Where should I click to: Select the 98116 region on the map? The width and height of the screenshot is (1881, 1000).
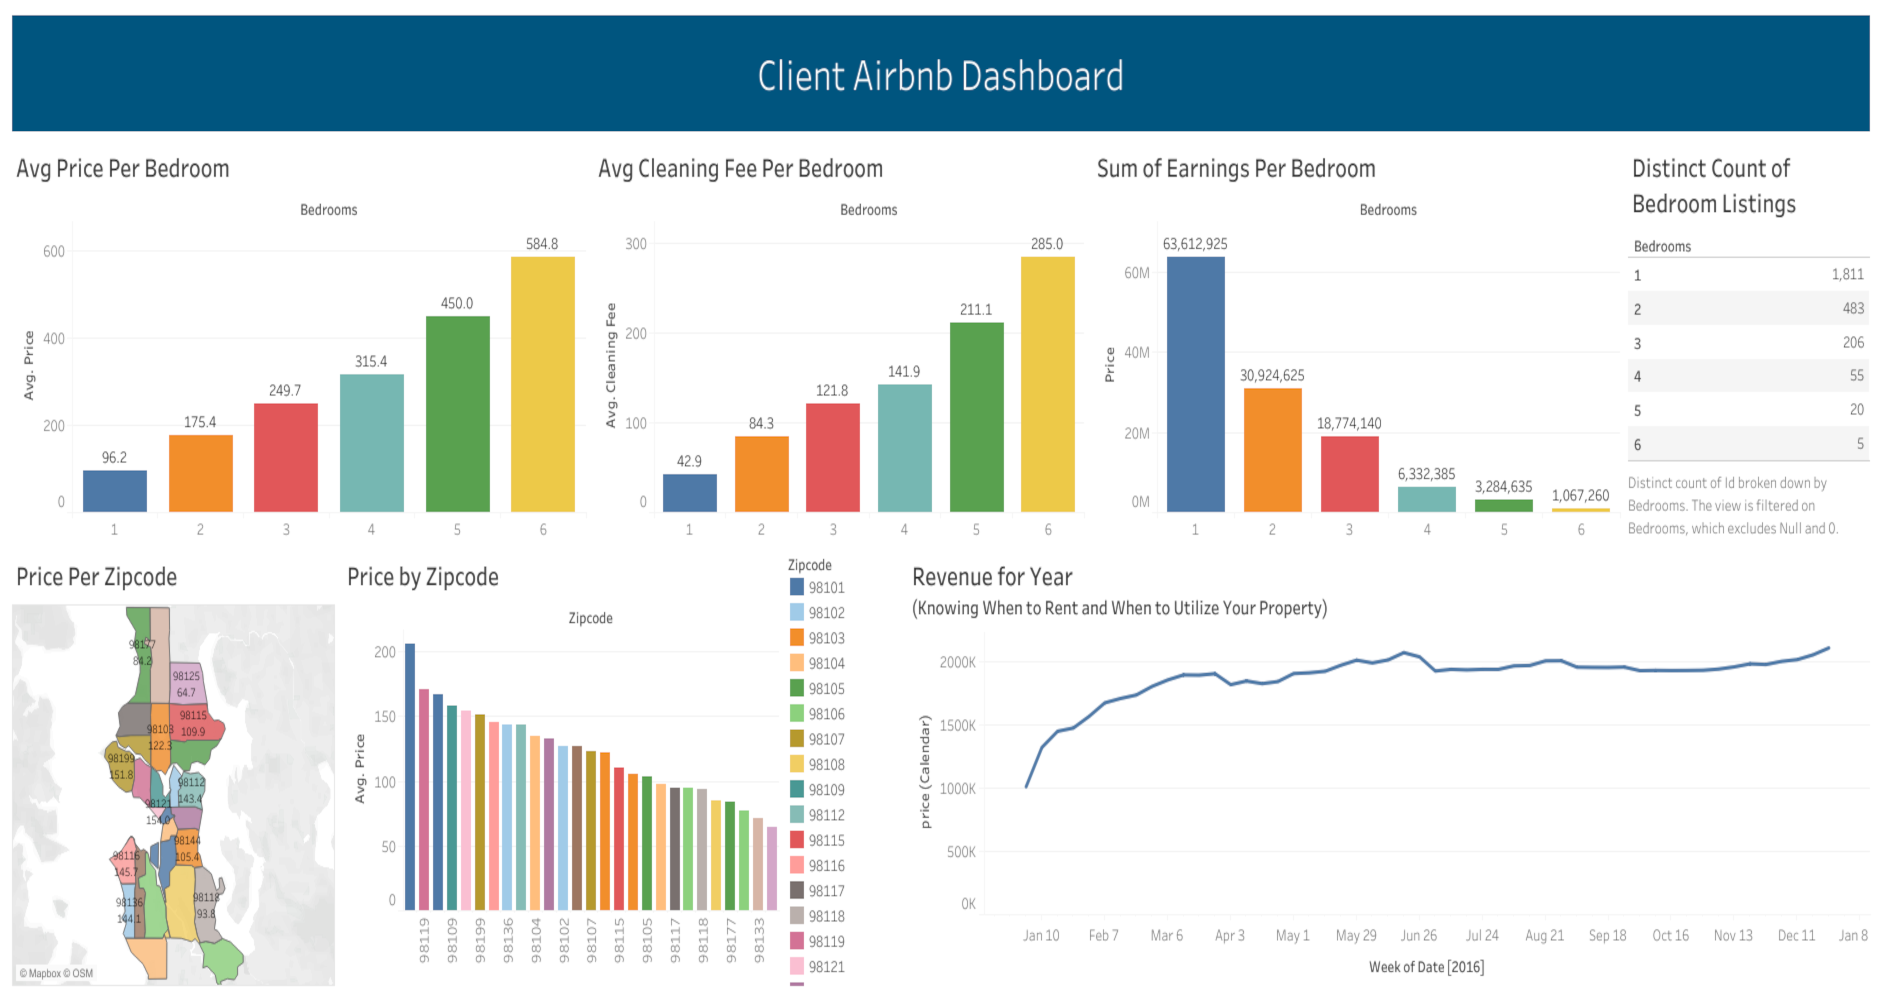pos(128,860)
